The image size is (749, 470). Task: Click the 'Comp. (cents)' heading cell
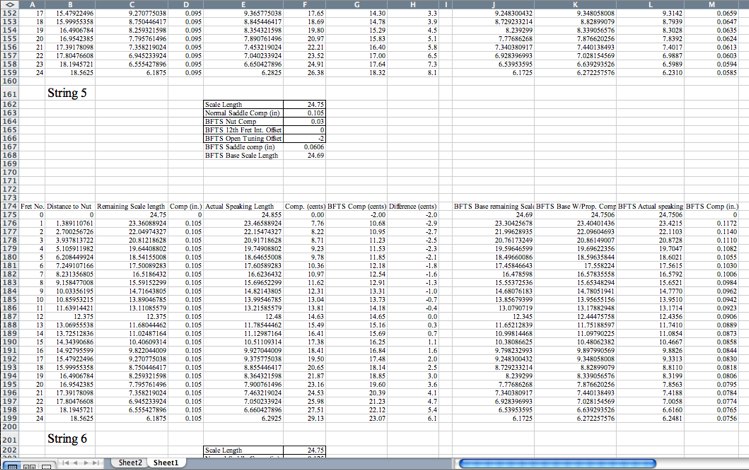304,206
